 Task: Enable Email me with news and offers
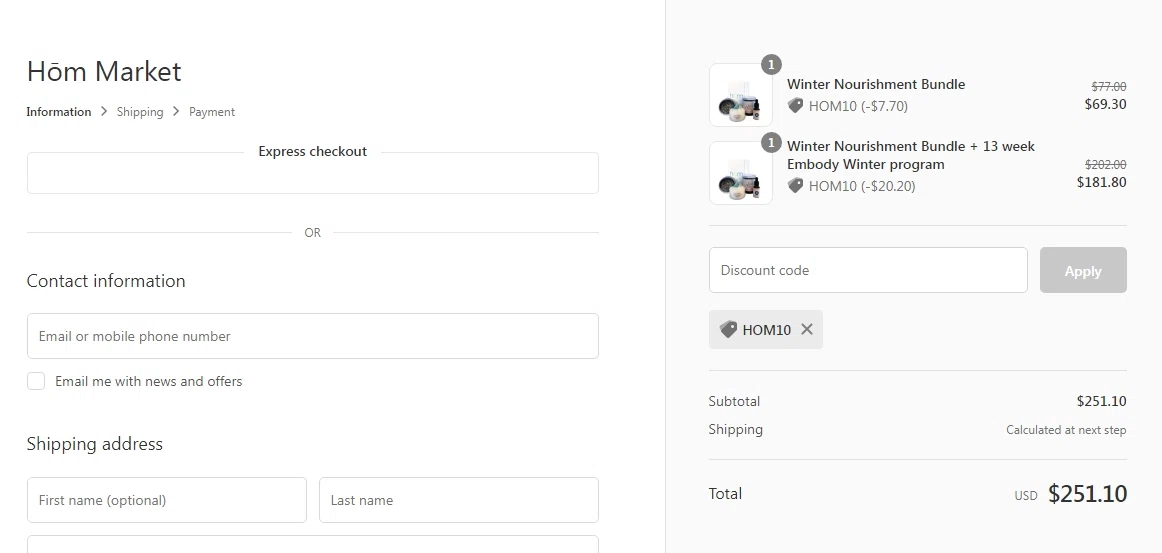(36, 381)
